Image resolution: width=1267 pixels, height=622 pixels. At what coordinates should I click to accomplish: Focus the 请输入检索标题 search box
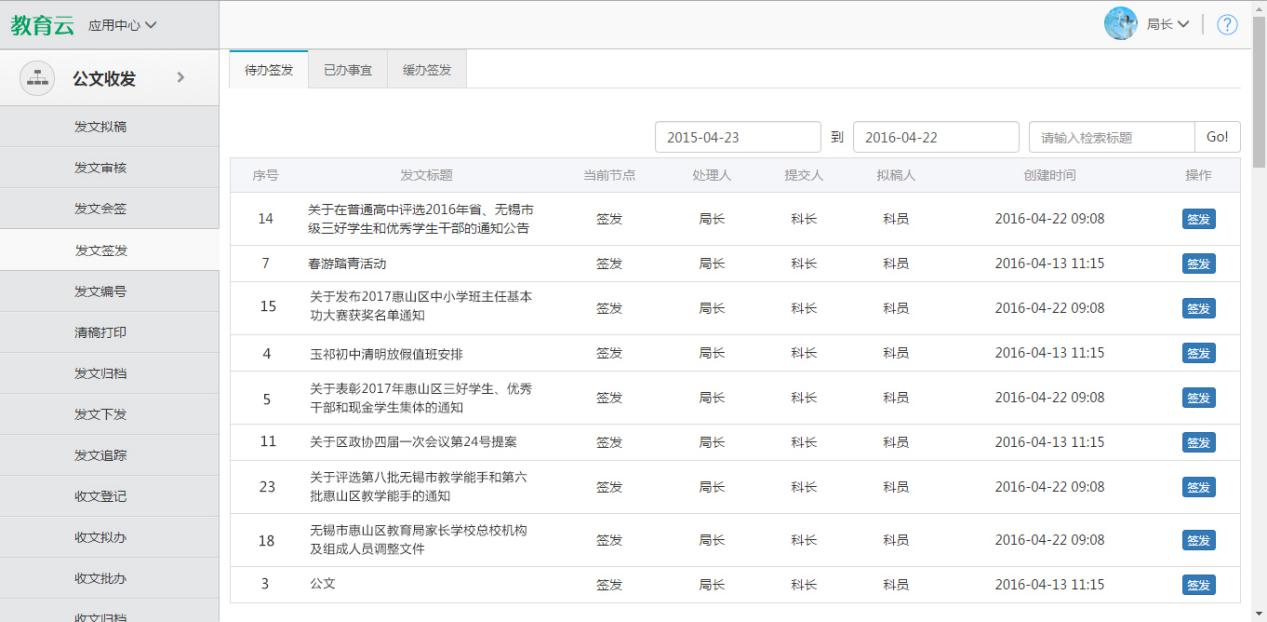pyautogui.click(x=1111, y=138)
